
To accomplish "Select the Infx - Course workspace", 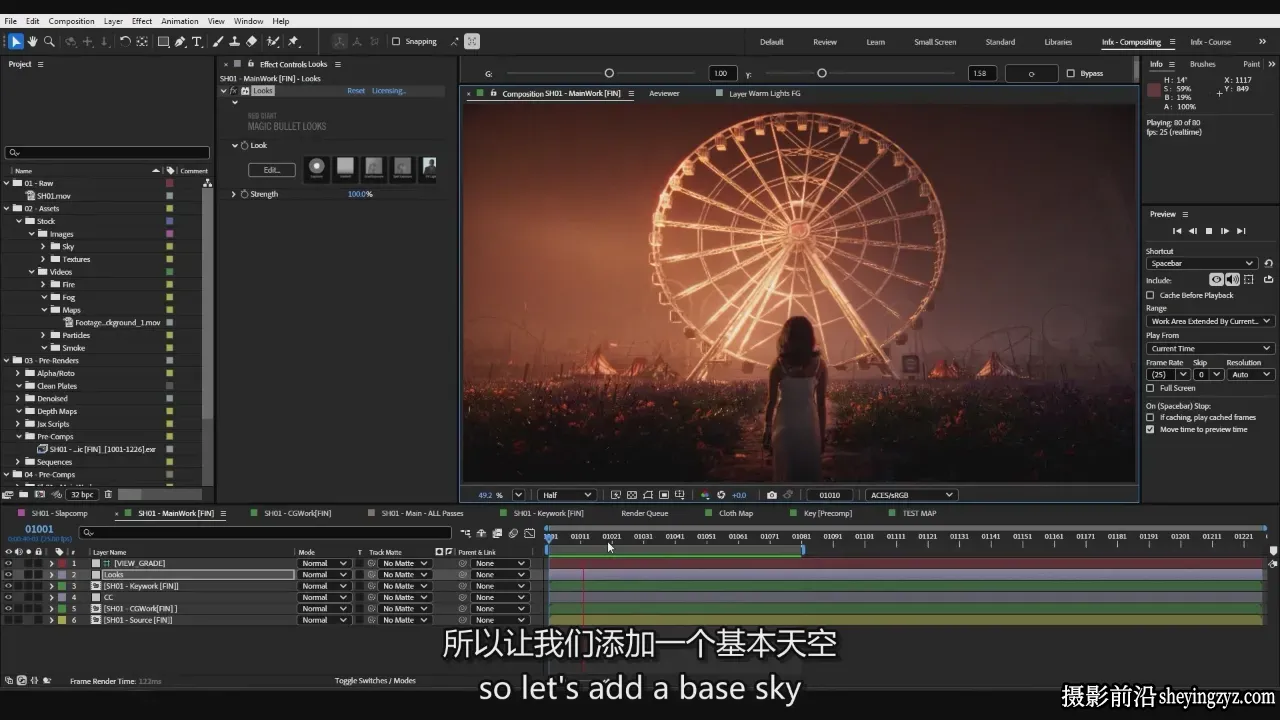I will 1210,42.
